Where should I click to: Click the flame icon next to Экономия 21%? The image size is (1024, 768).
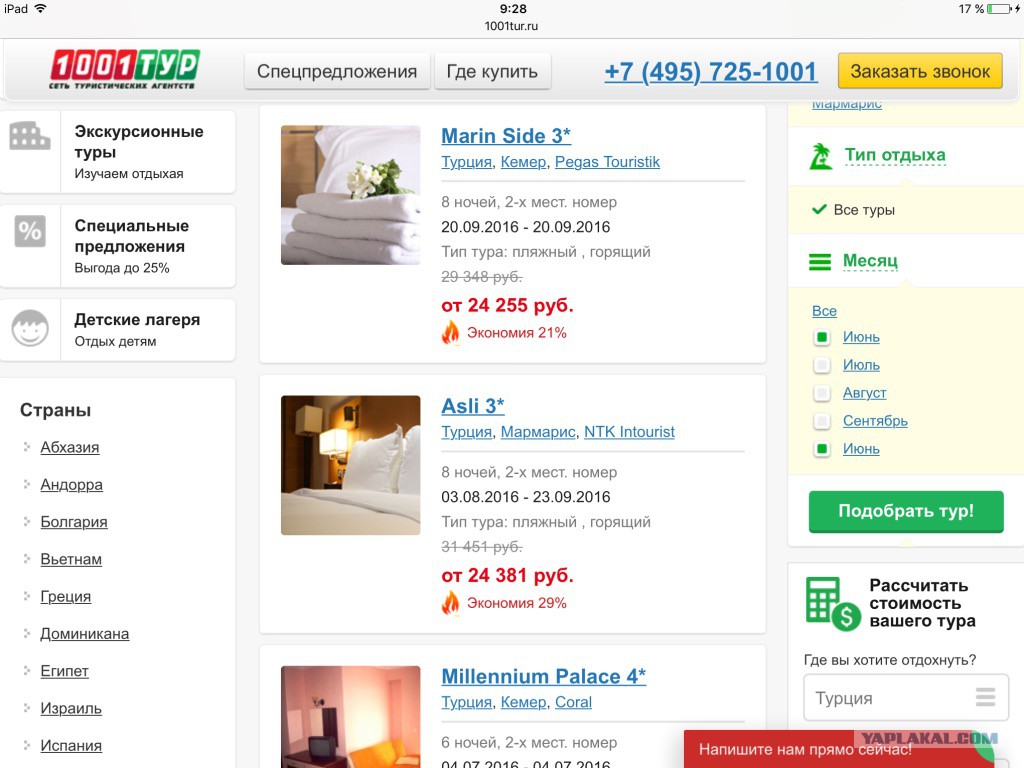click(451, 332)
